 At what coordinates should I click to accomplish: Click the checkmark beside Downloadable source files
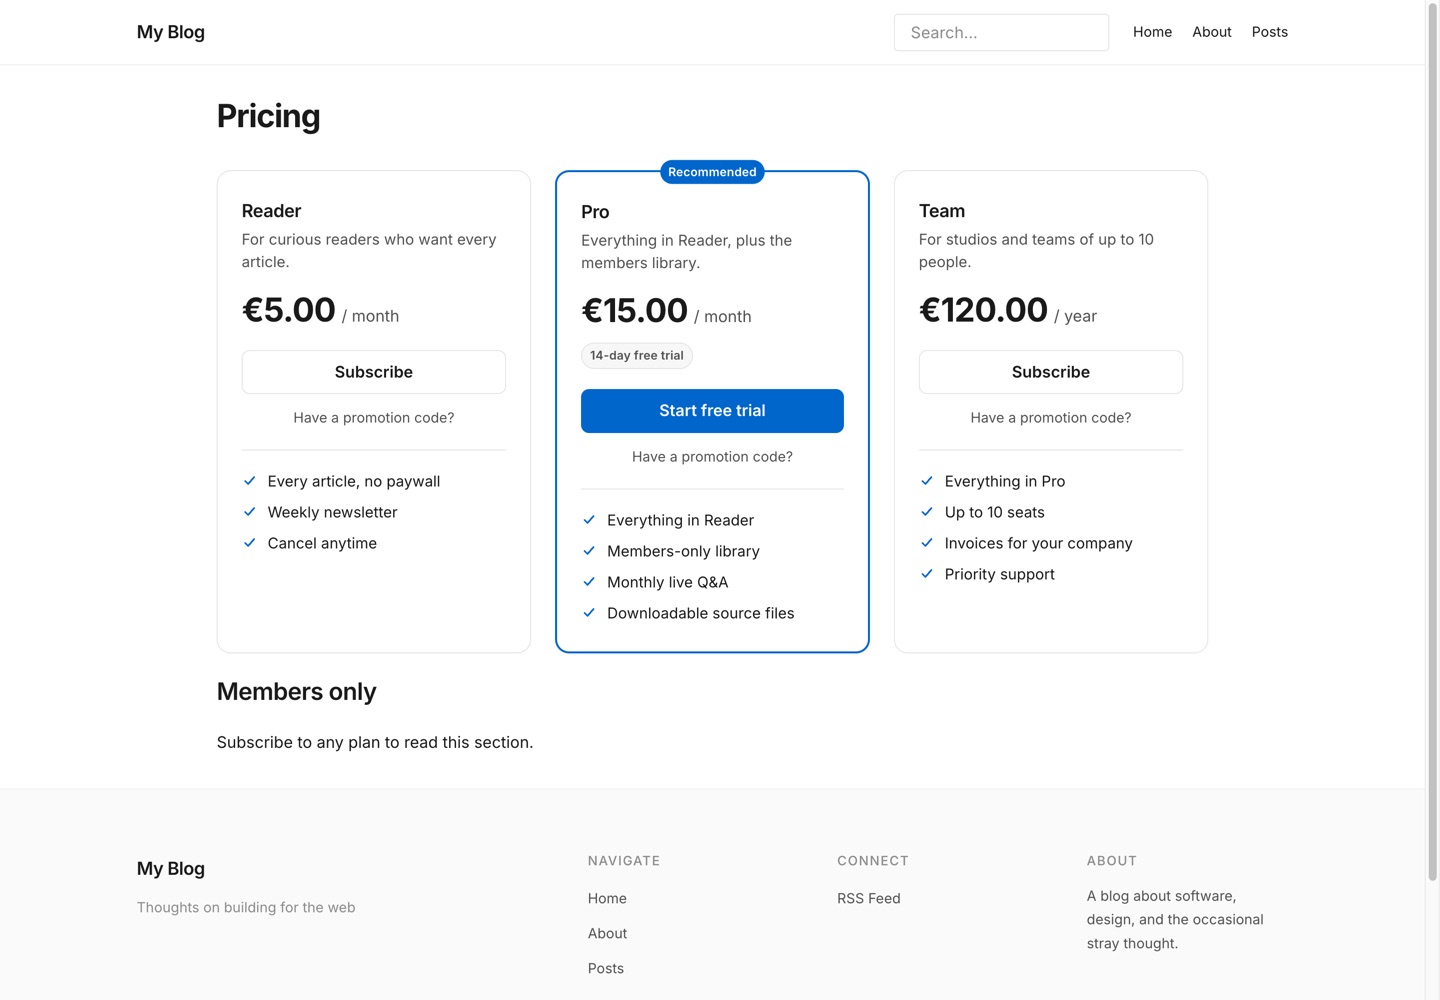coord(589,613)
